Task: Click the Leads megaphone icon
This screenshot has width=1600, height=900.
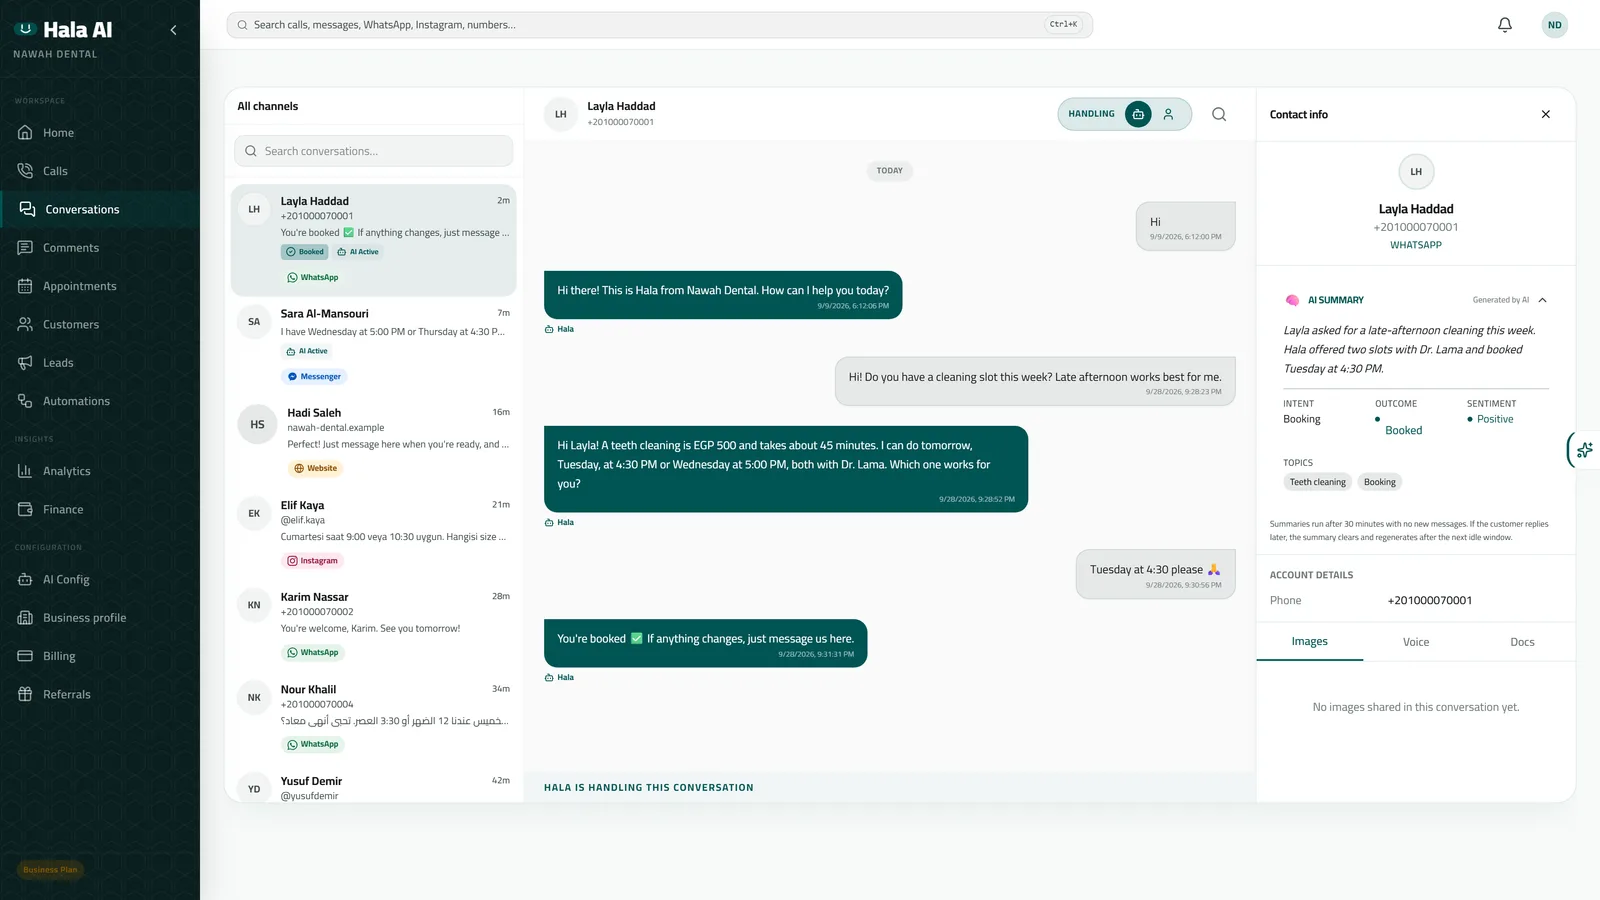Action: coord(25,363)
